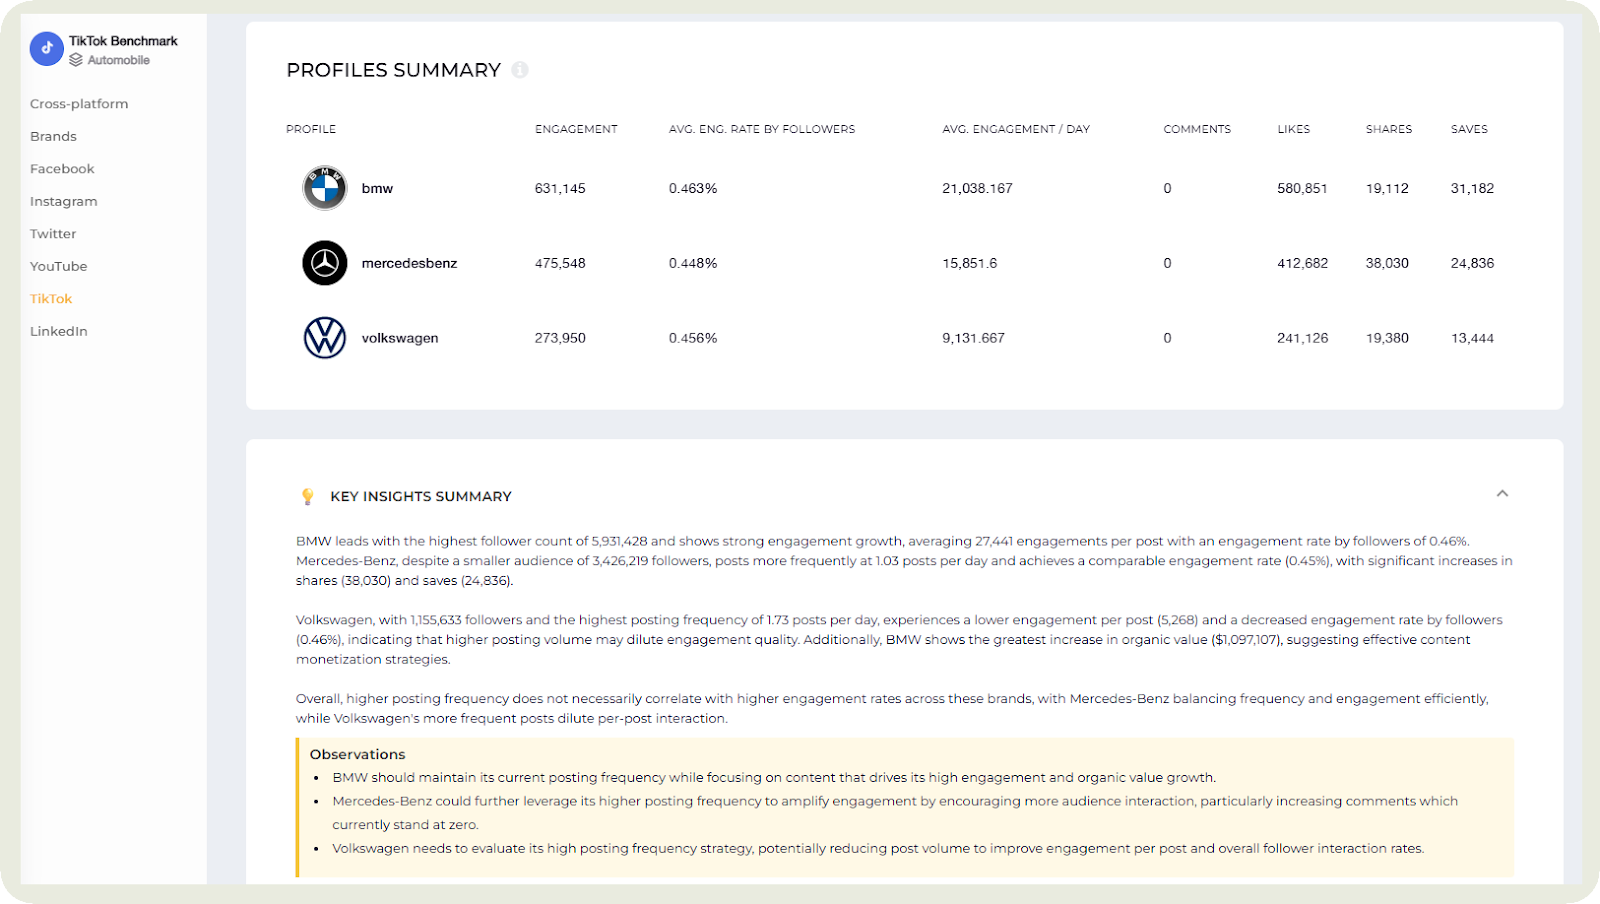Click the TikTok Benchmark app logo icon

click(46, 48)
